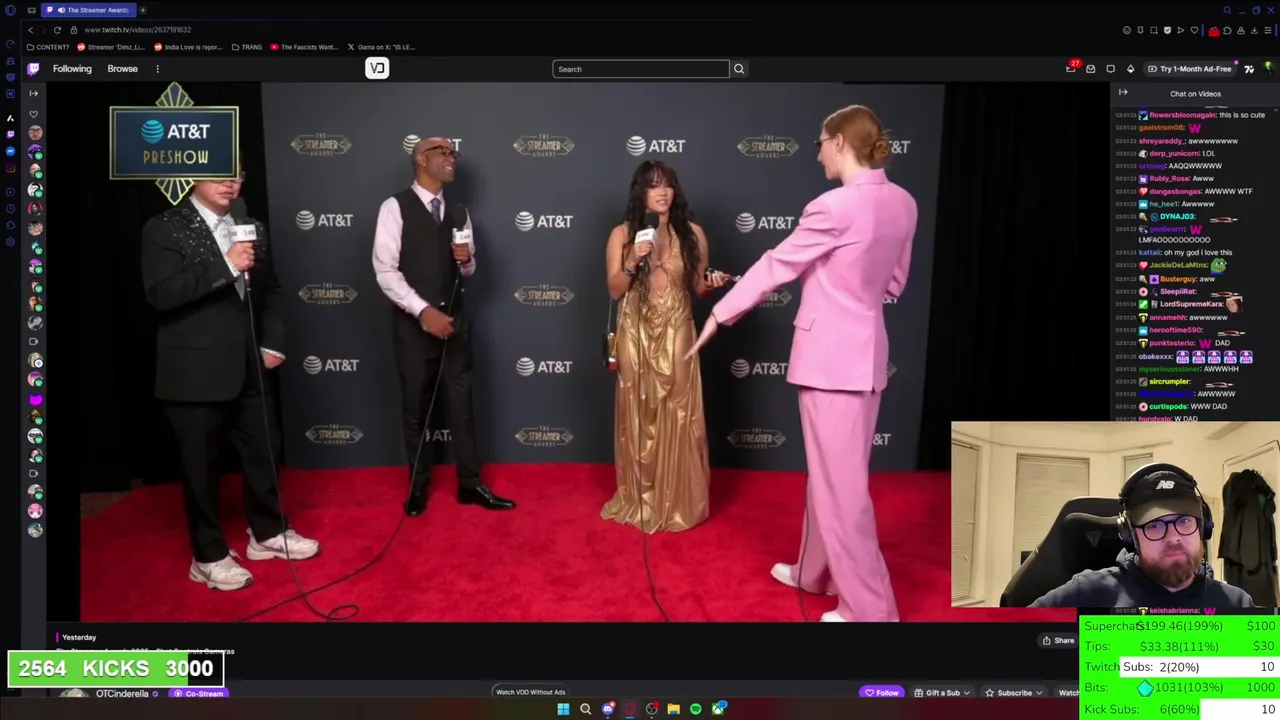
Task: Expand the left sidebar with arrow icon
Action: coord(33,93)
